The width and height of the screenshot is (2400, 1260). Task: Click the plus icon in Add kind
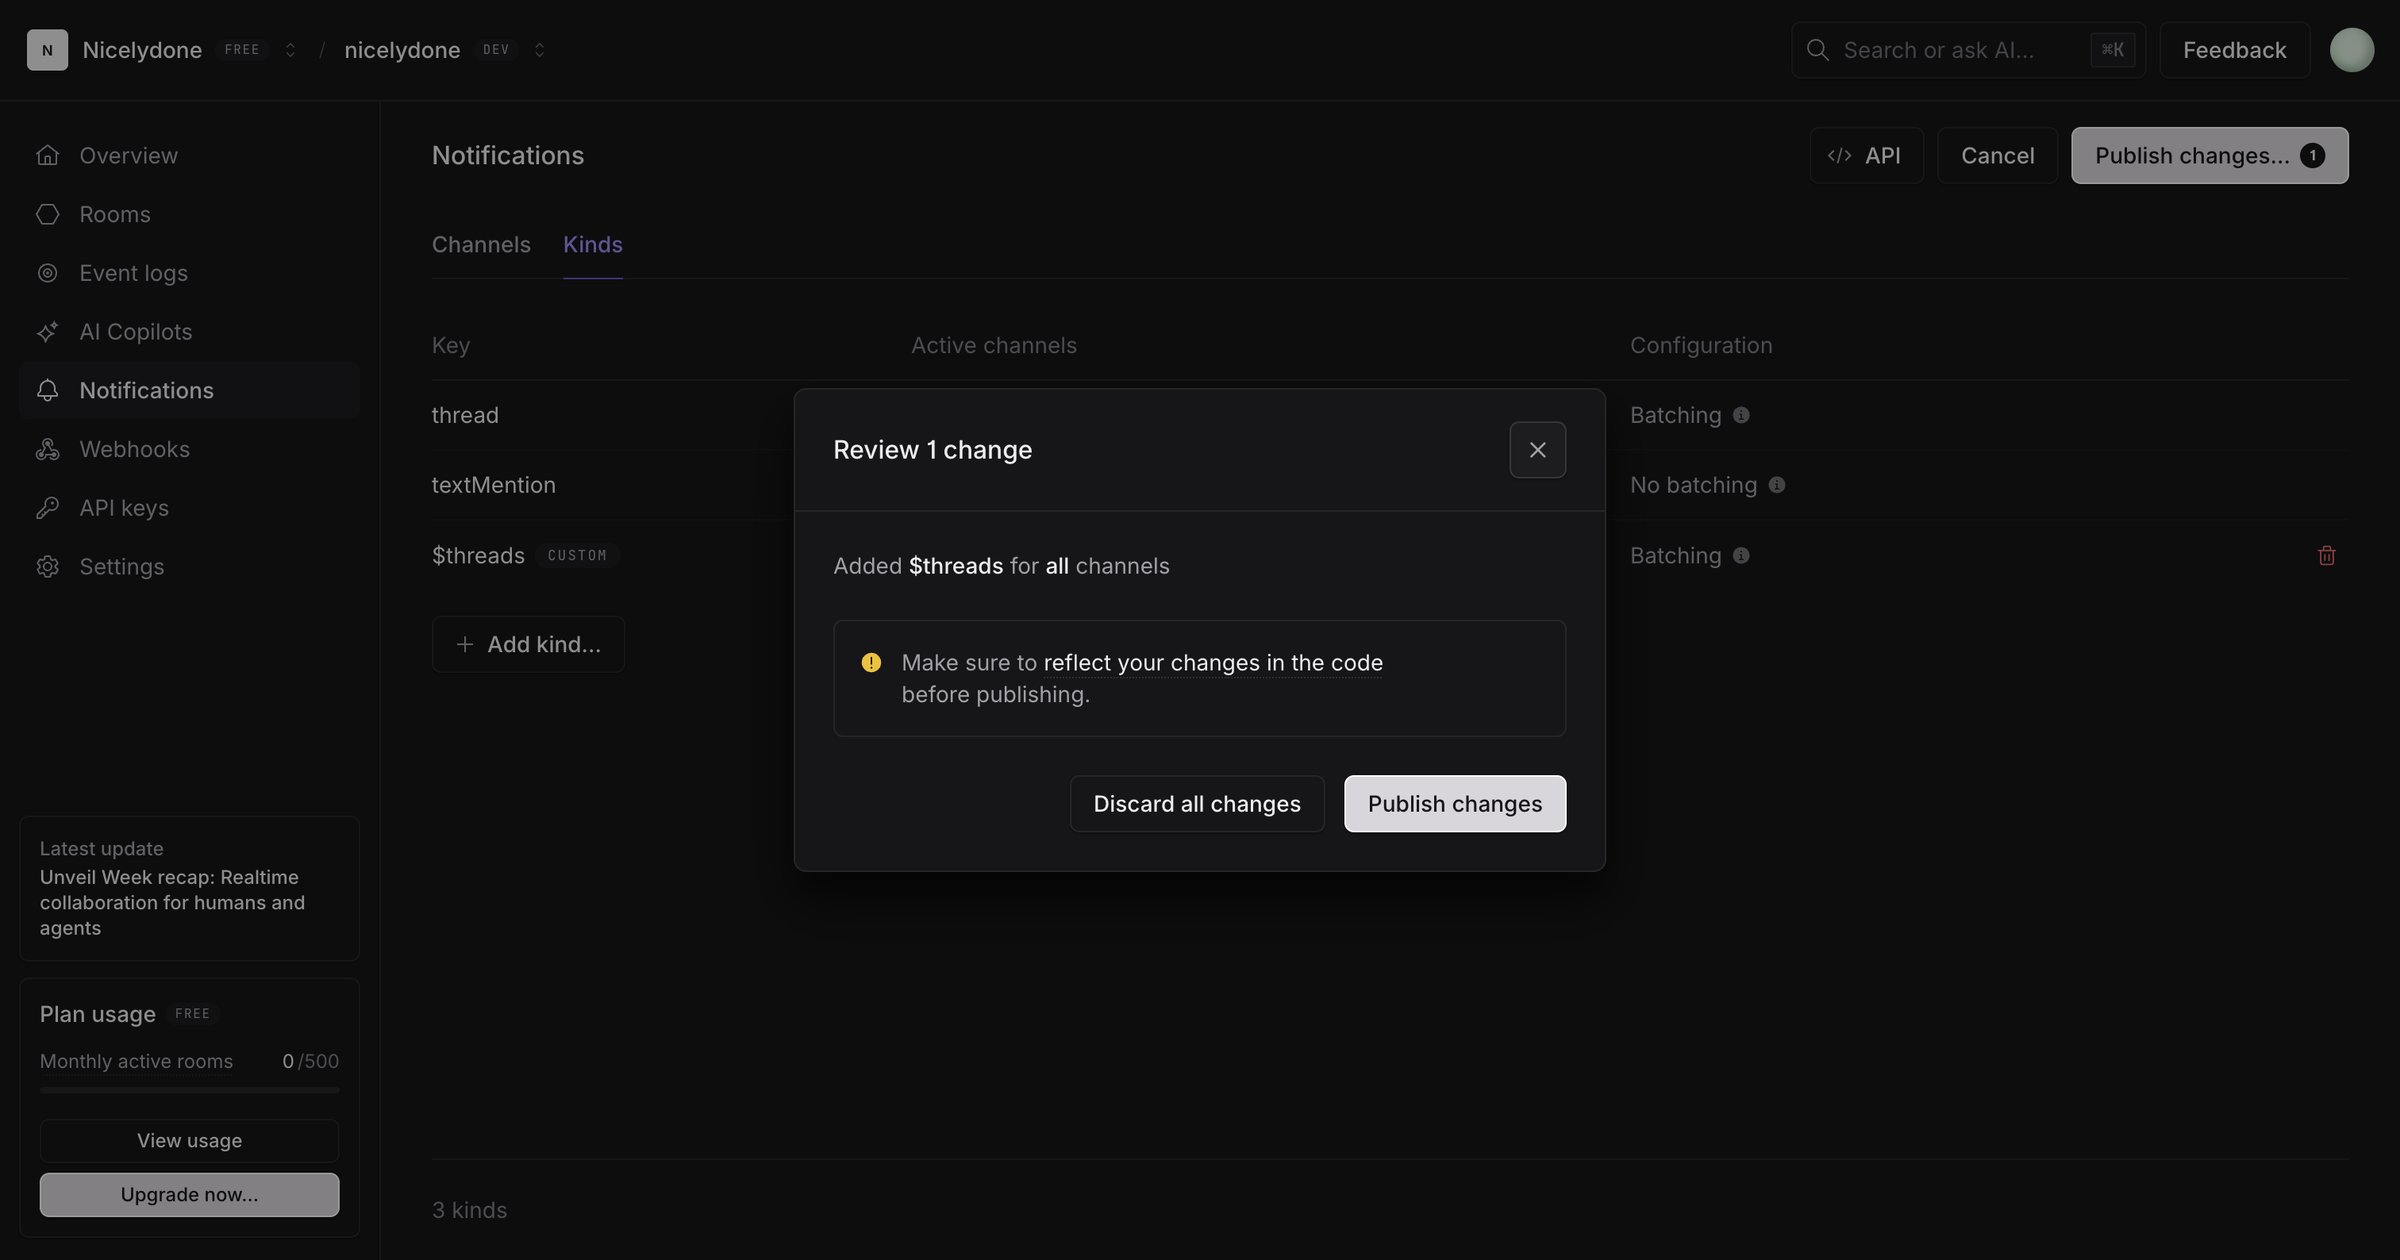point(464,645)
